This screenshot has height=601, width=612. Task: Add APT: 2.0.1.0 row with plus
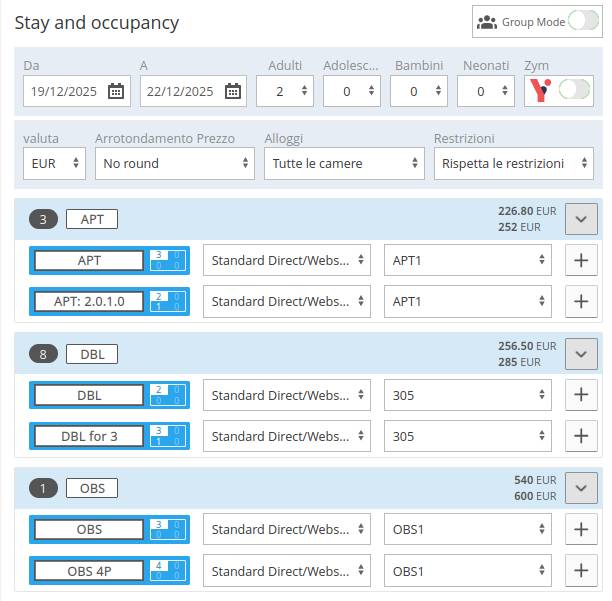coord(581,301)
